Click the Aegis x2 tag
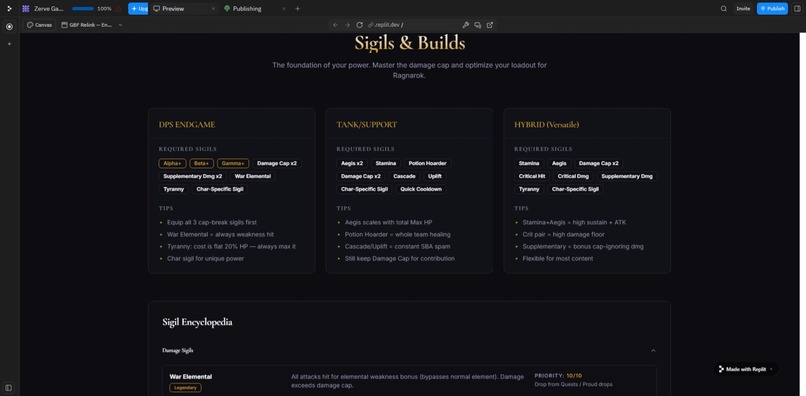 click(x=352, y=163)
